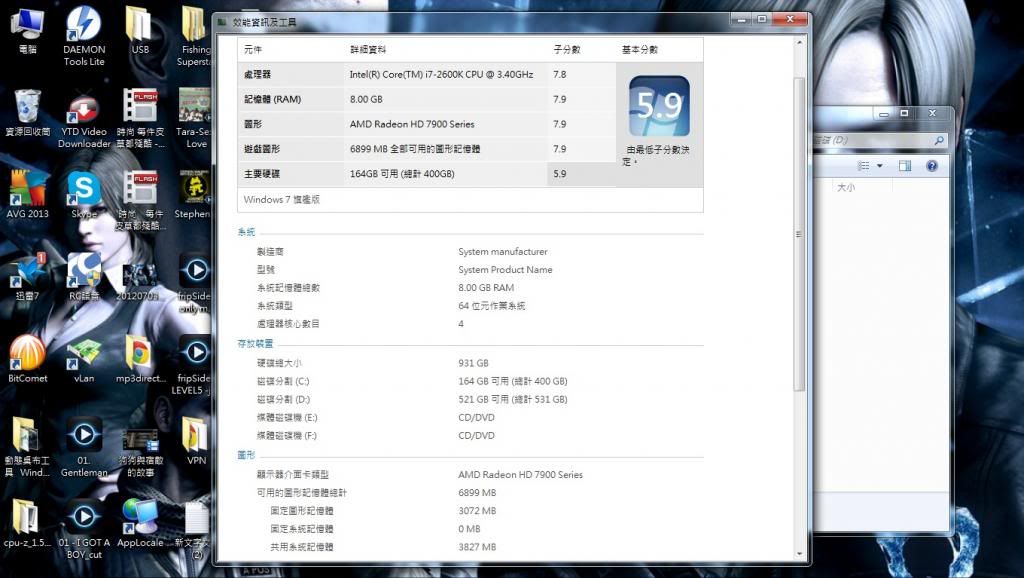Launch YTD Video Downloader shortcut
The width and height of the screenshot is (1024, 578).
coord(84,108)
